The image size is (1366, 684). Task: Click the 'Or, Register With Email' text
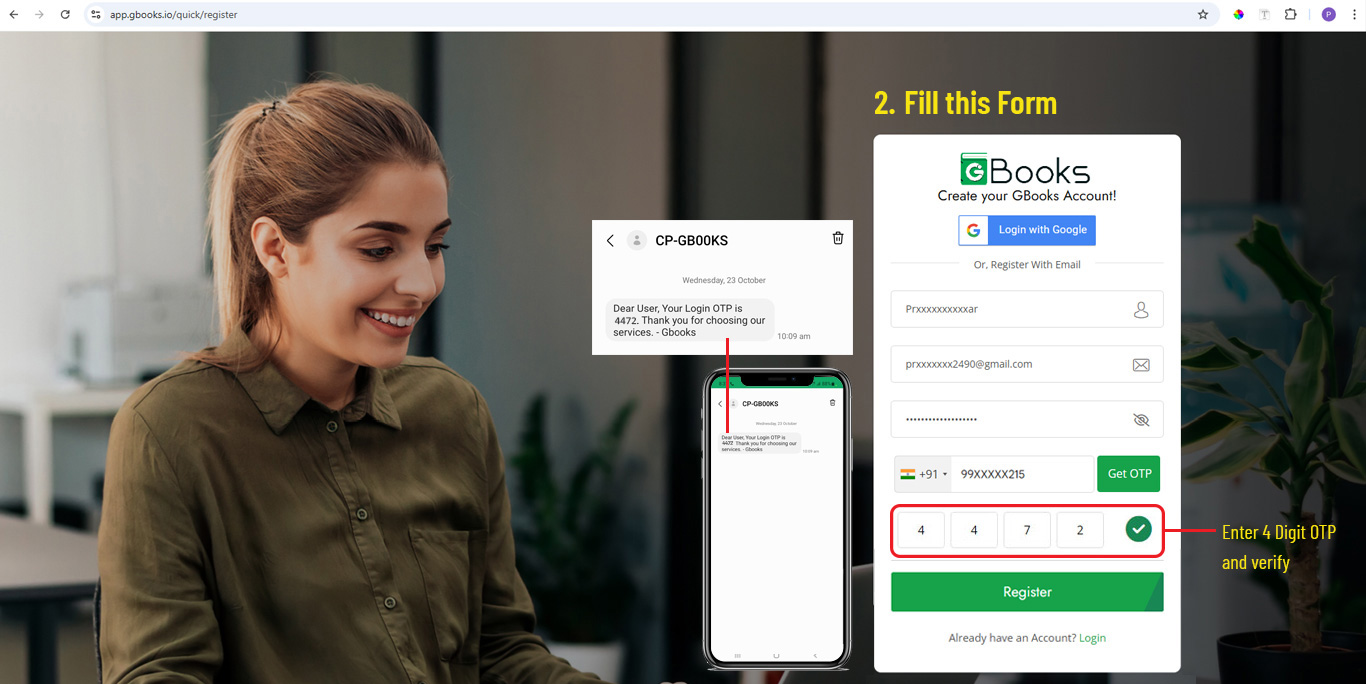tap(1027, 265)
